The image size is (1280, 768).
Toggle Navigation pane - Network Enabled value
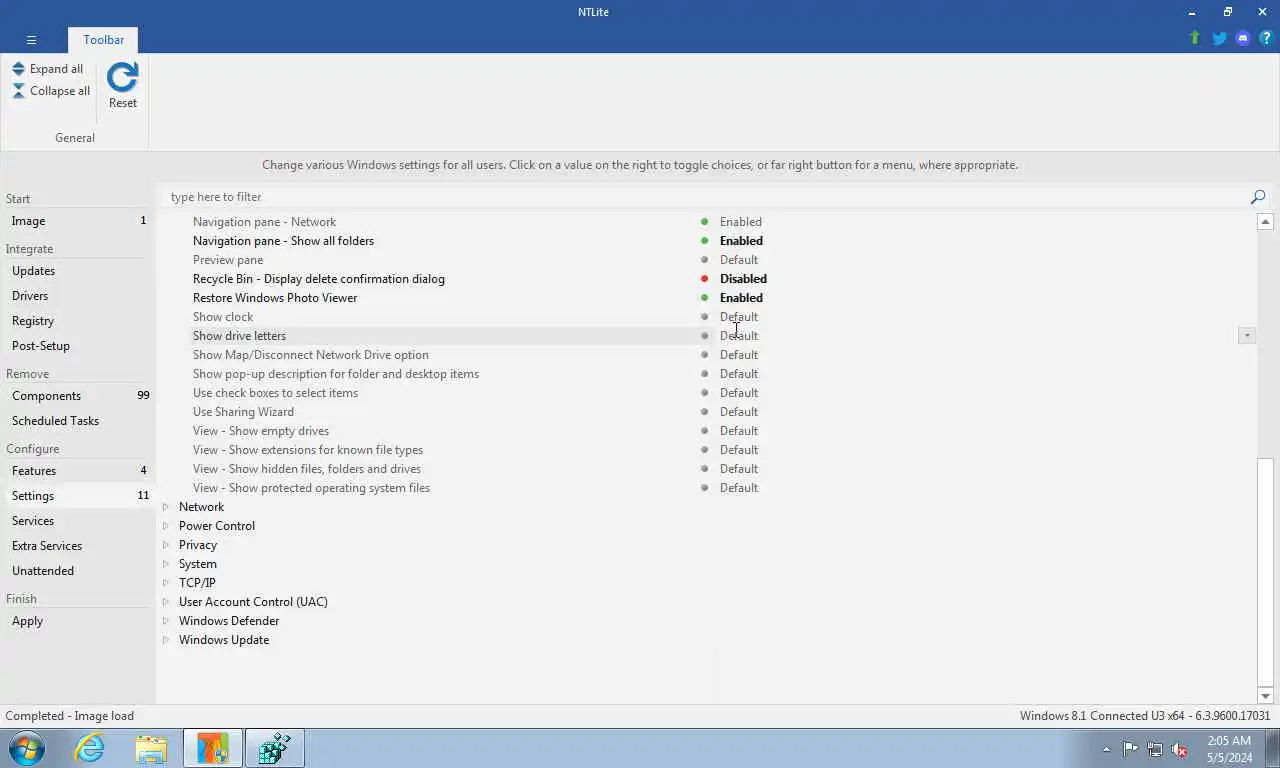coord(740,222)
